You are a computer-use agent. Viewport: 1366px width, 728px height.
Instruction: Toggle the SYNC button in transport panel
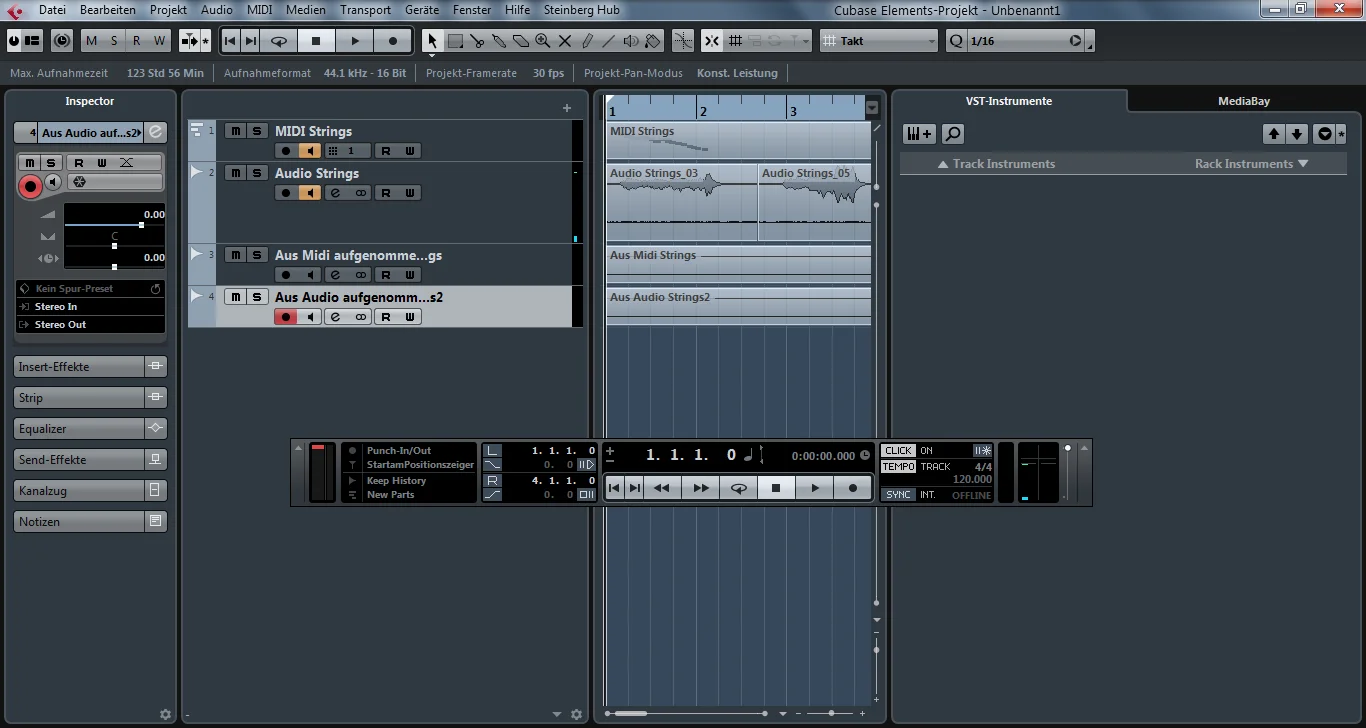pos(899,495)
